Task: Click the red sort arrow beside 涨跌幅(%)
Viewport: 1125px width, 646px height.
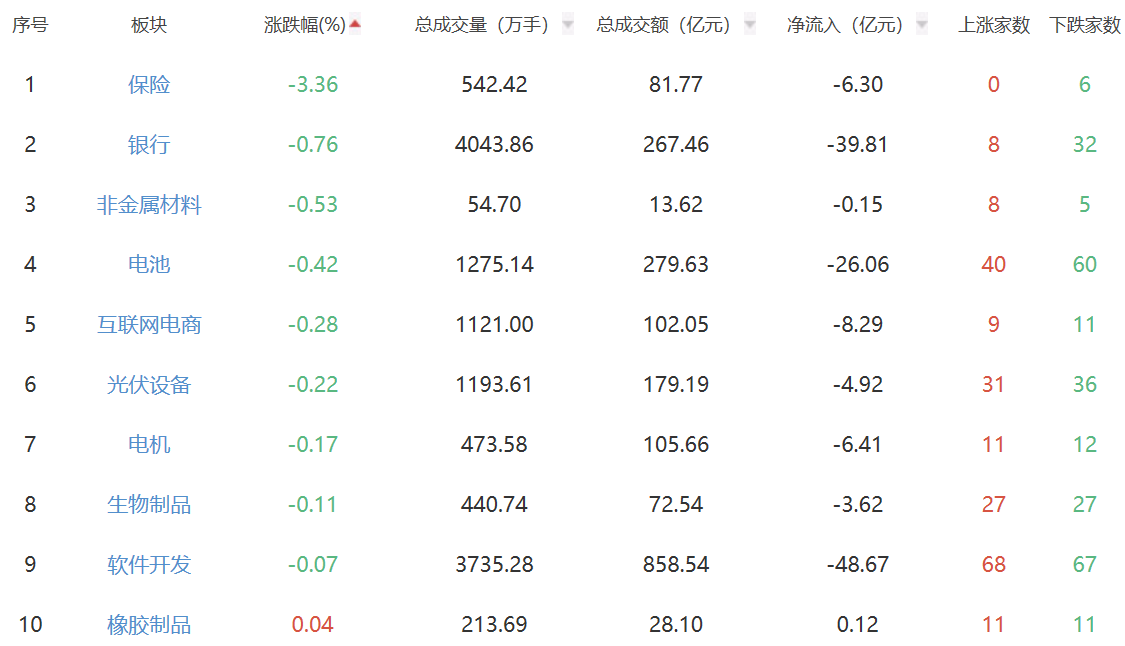Action: pyautogui.click(x=355, y=24)
